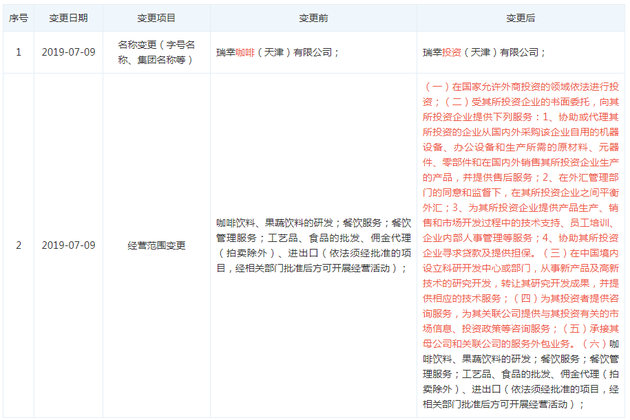The width and height of the screenshot is (630, 420).
Task: Select row number 2 cell
Action: pyautogui.click(x=18, y=245)
